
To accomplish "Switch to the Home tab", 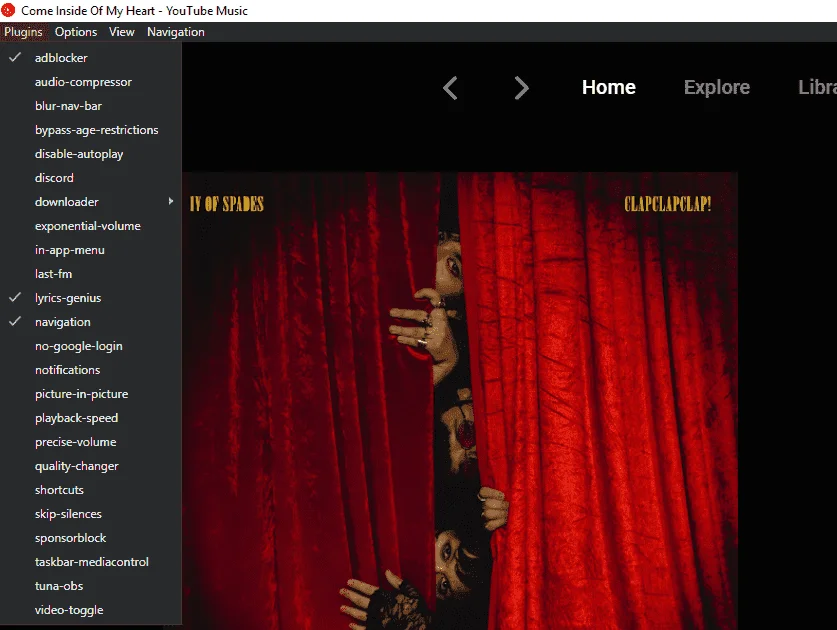I will click(x=609, y=87).
